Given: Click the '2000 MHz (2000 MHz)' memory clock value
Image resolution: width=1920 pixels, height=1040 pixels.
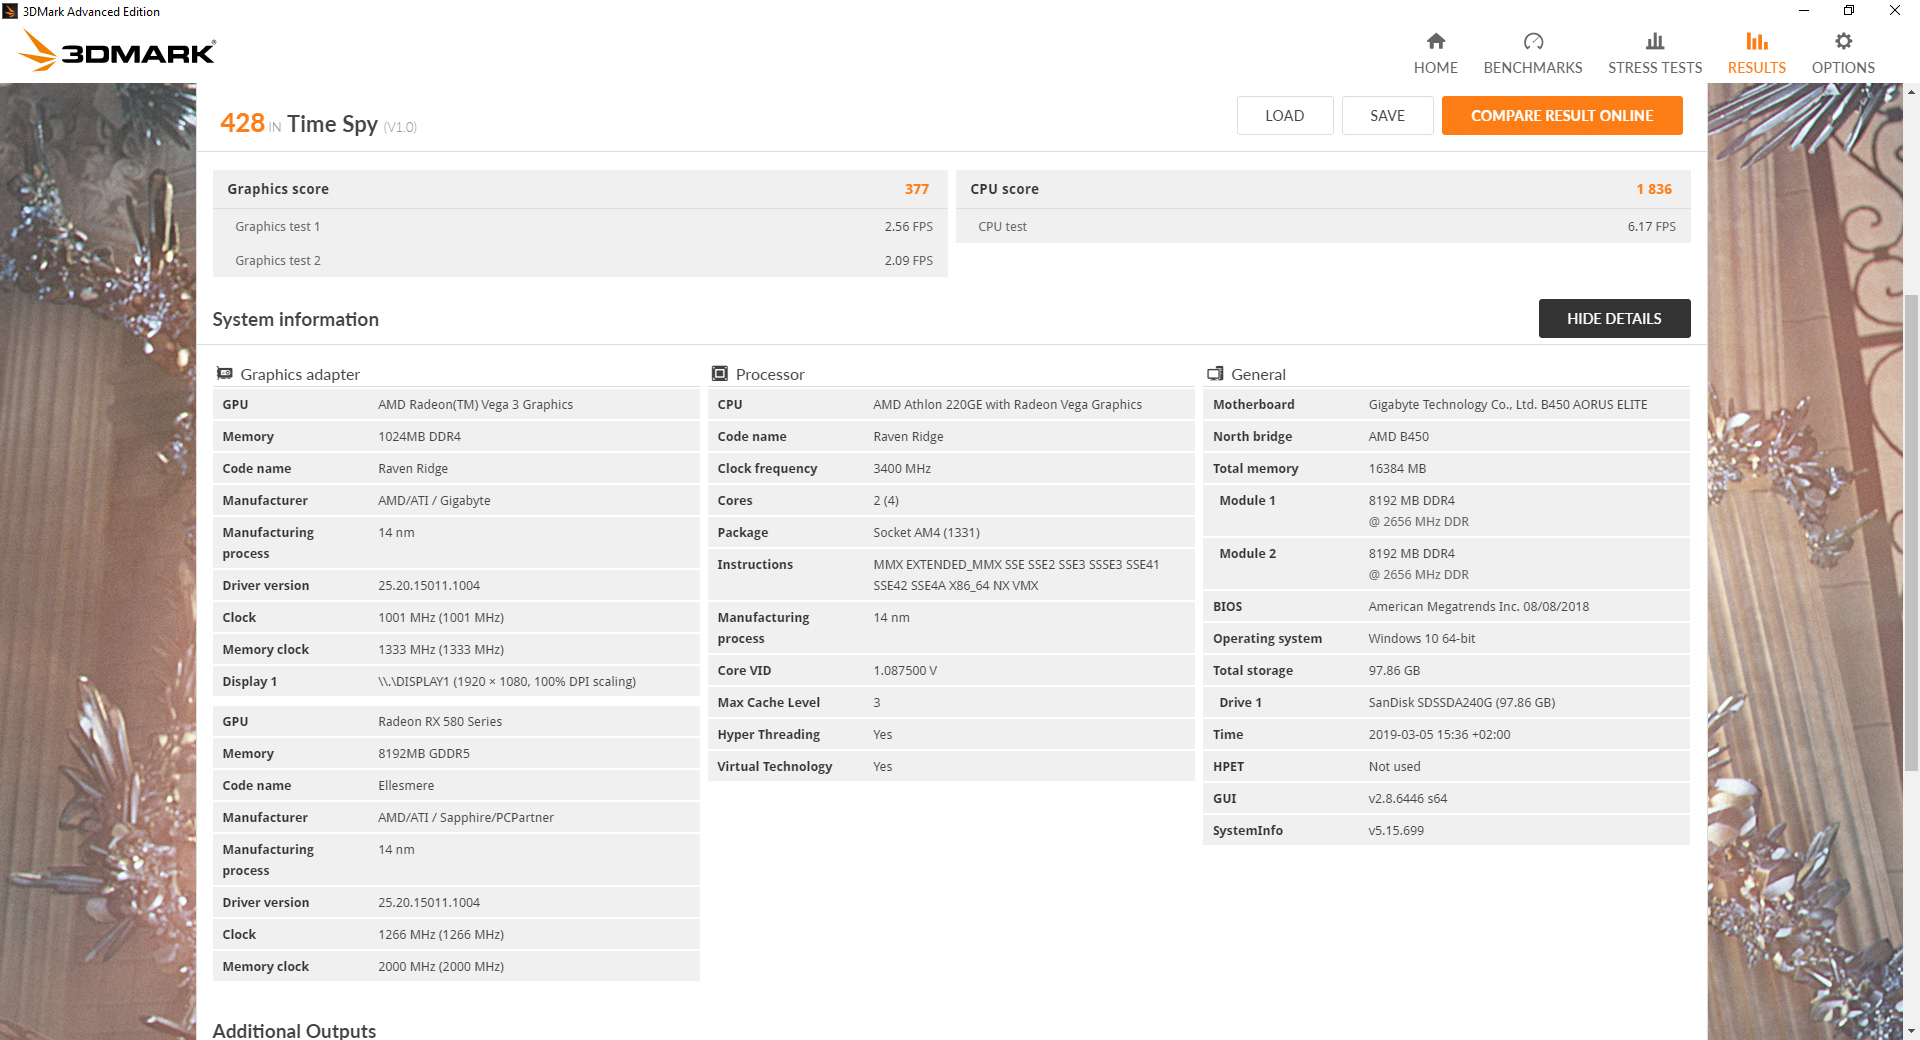Looking at the screenshot, I should pyautogui.click(x=441, y=967).
